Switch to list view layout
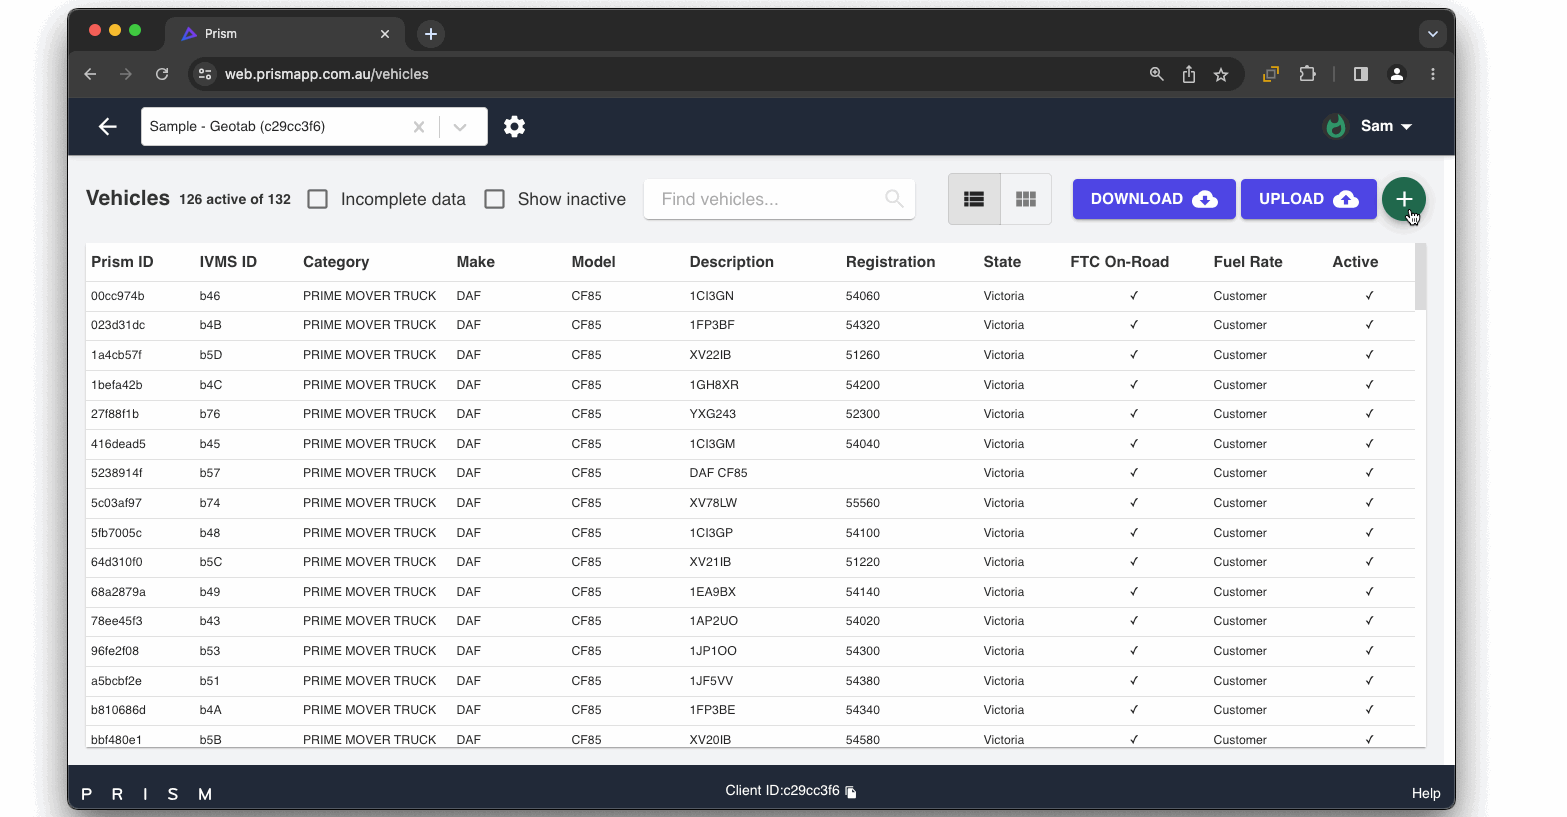 [x=974, y=199]
